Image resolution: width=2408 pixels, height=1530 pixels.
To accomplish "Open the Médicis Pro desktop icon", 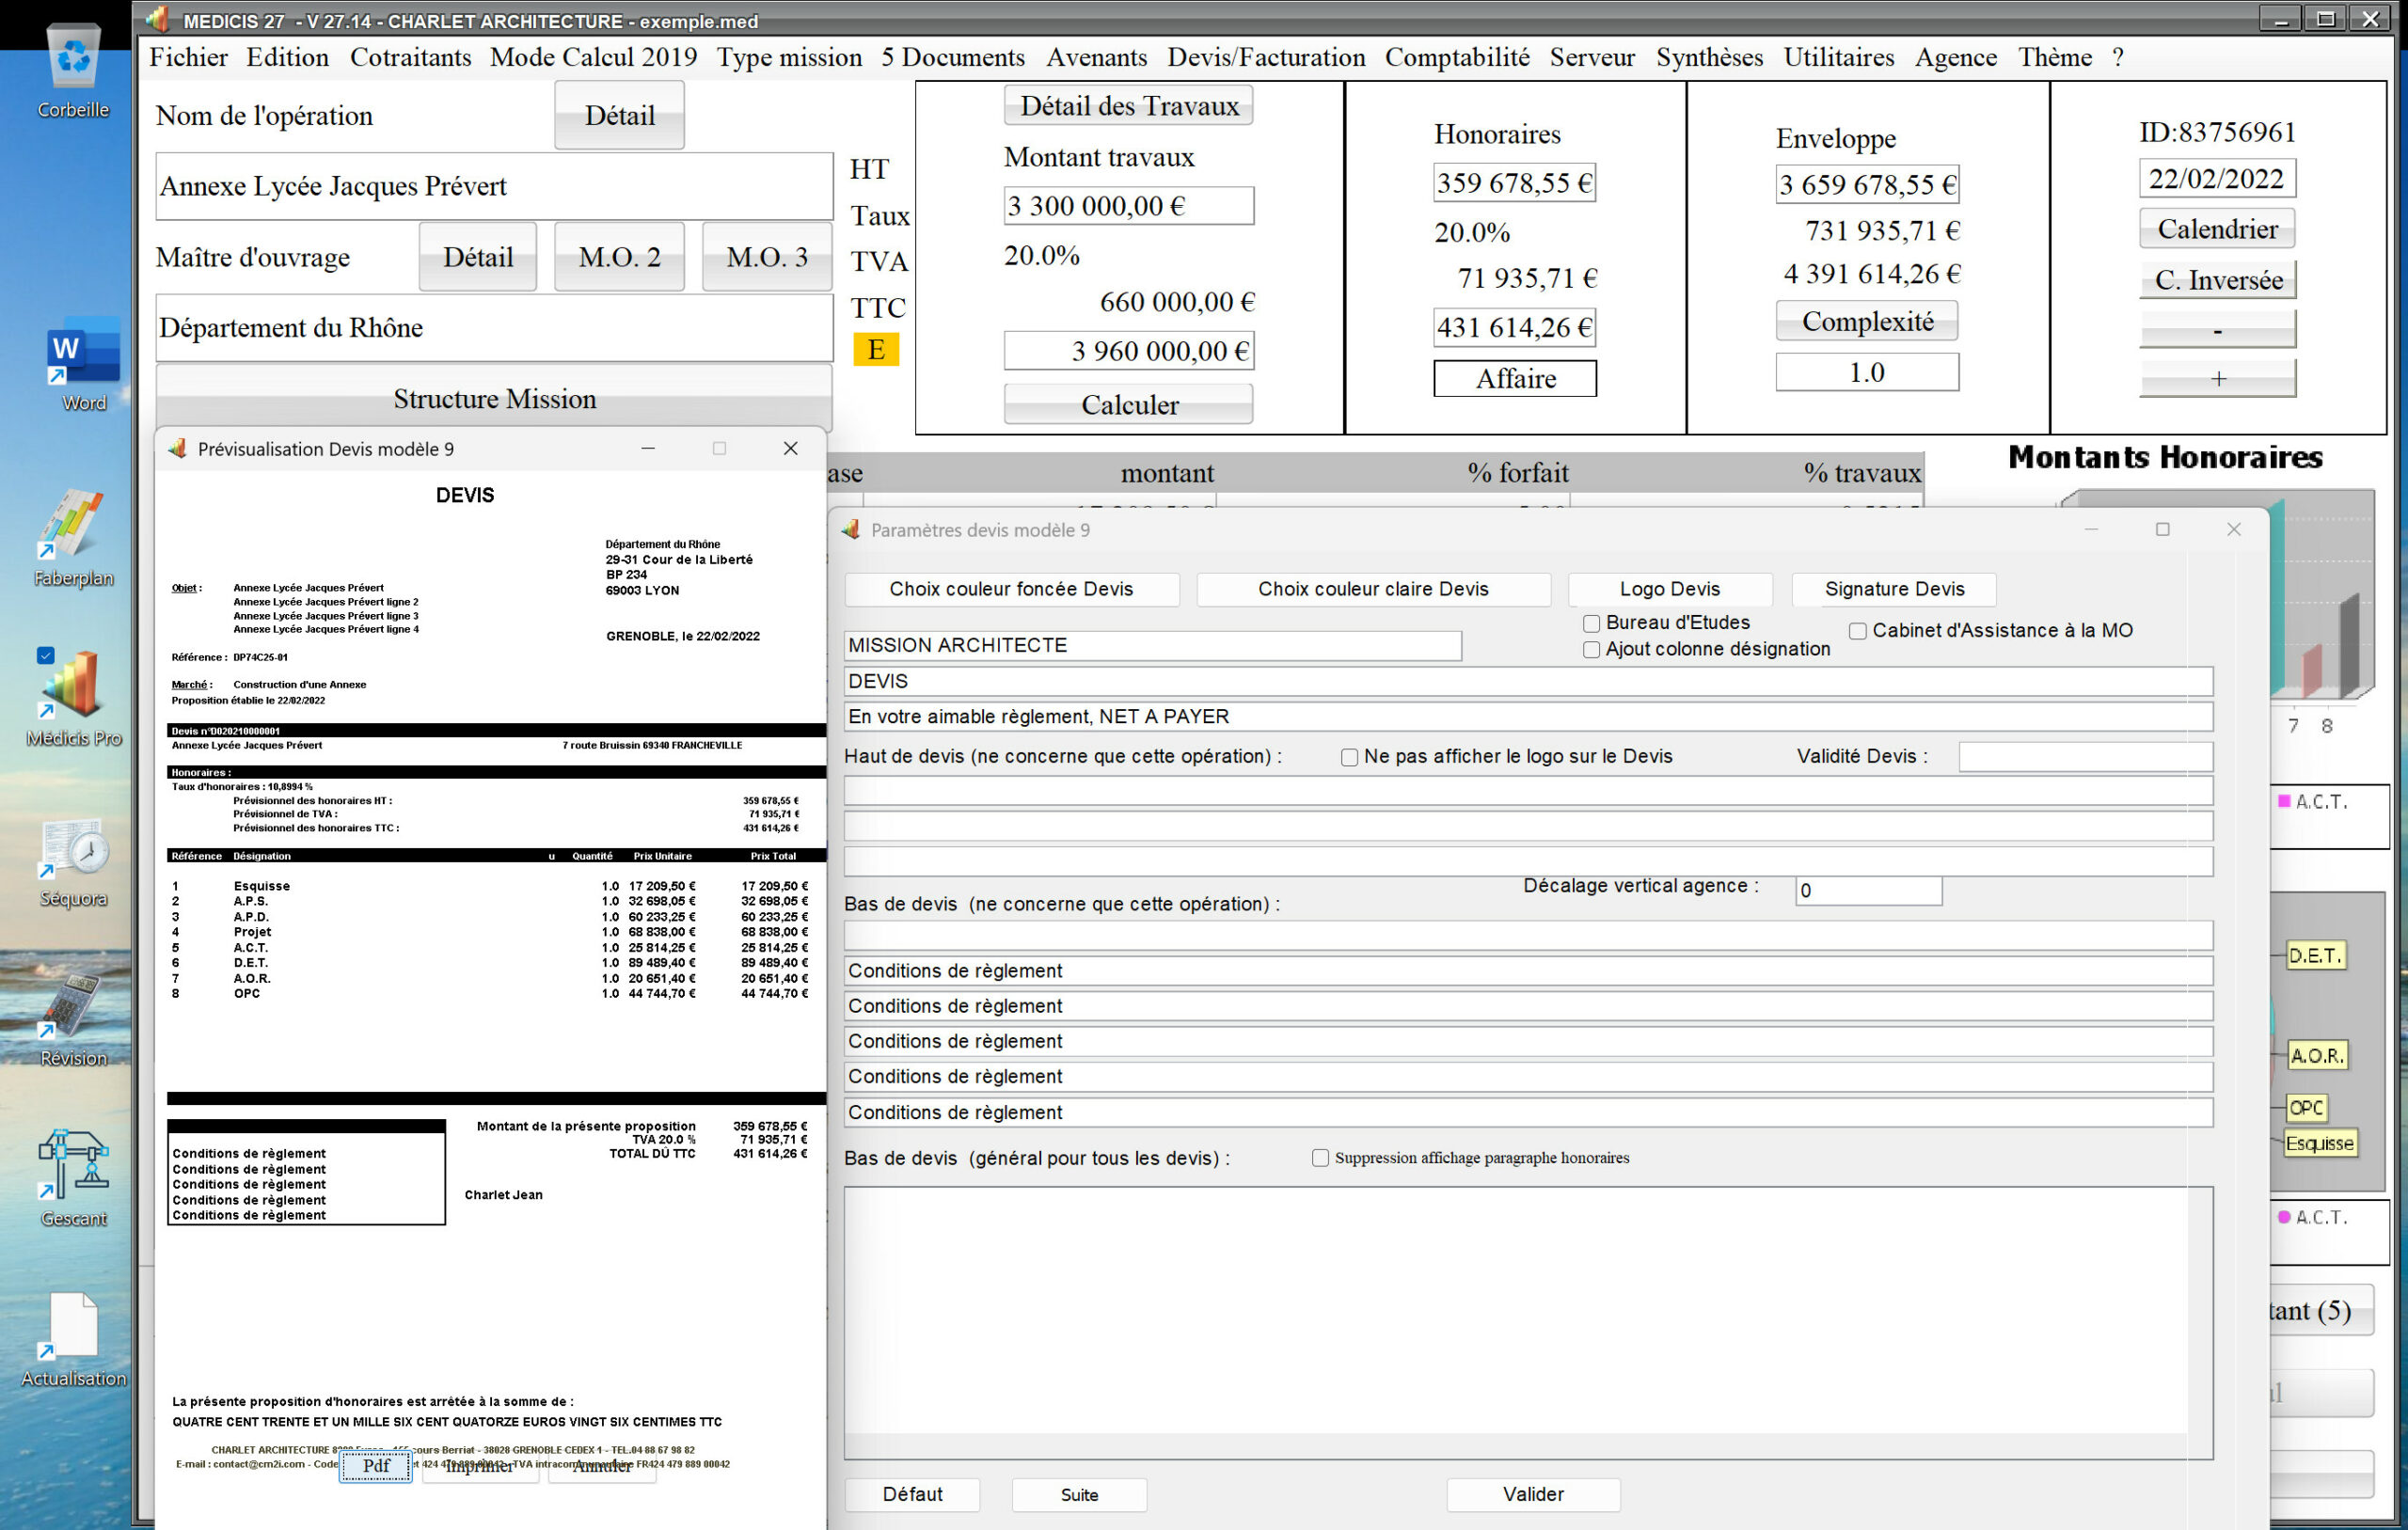I will tap(72, 686).
